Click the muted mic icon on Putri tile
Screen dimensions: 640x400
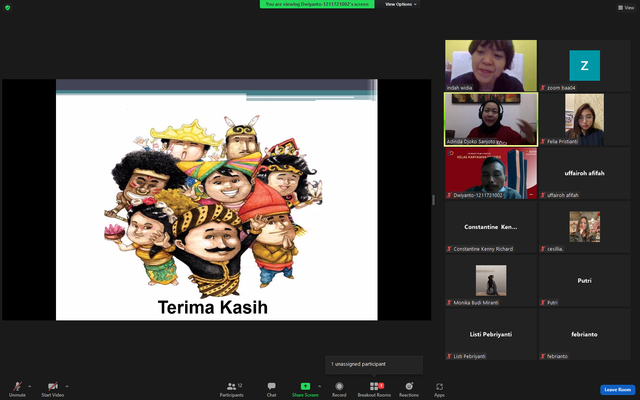click(x=543, y=302)
